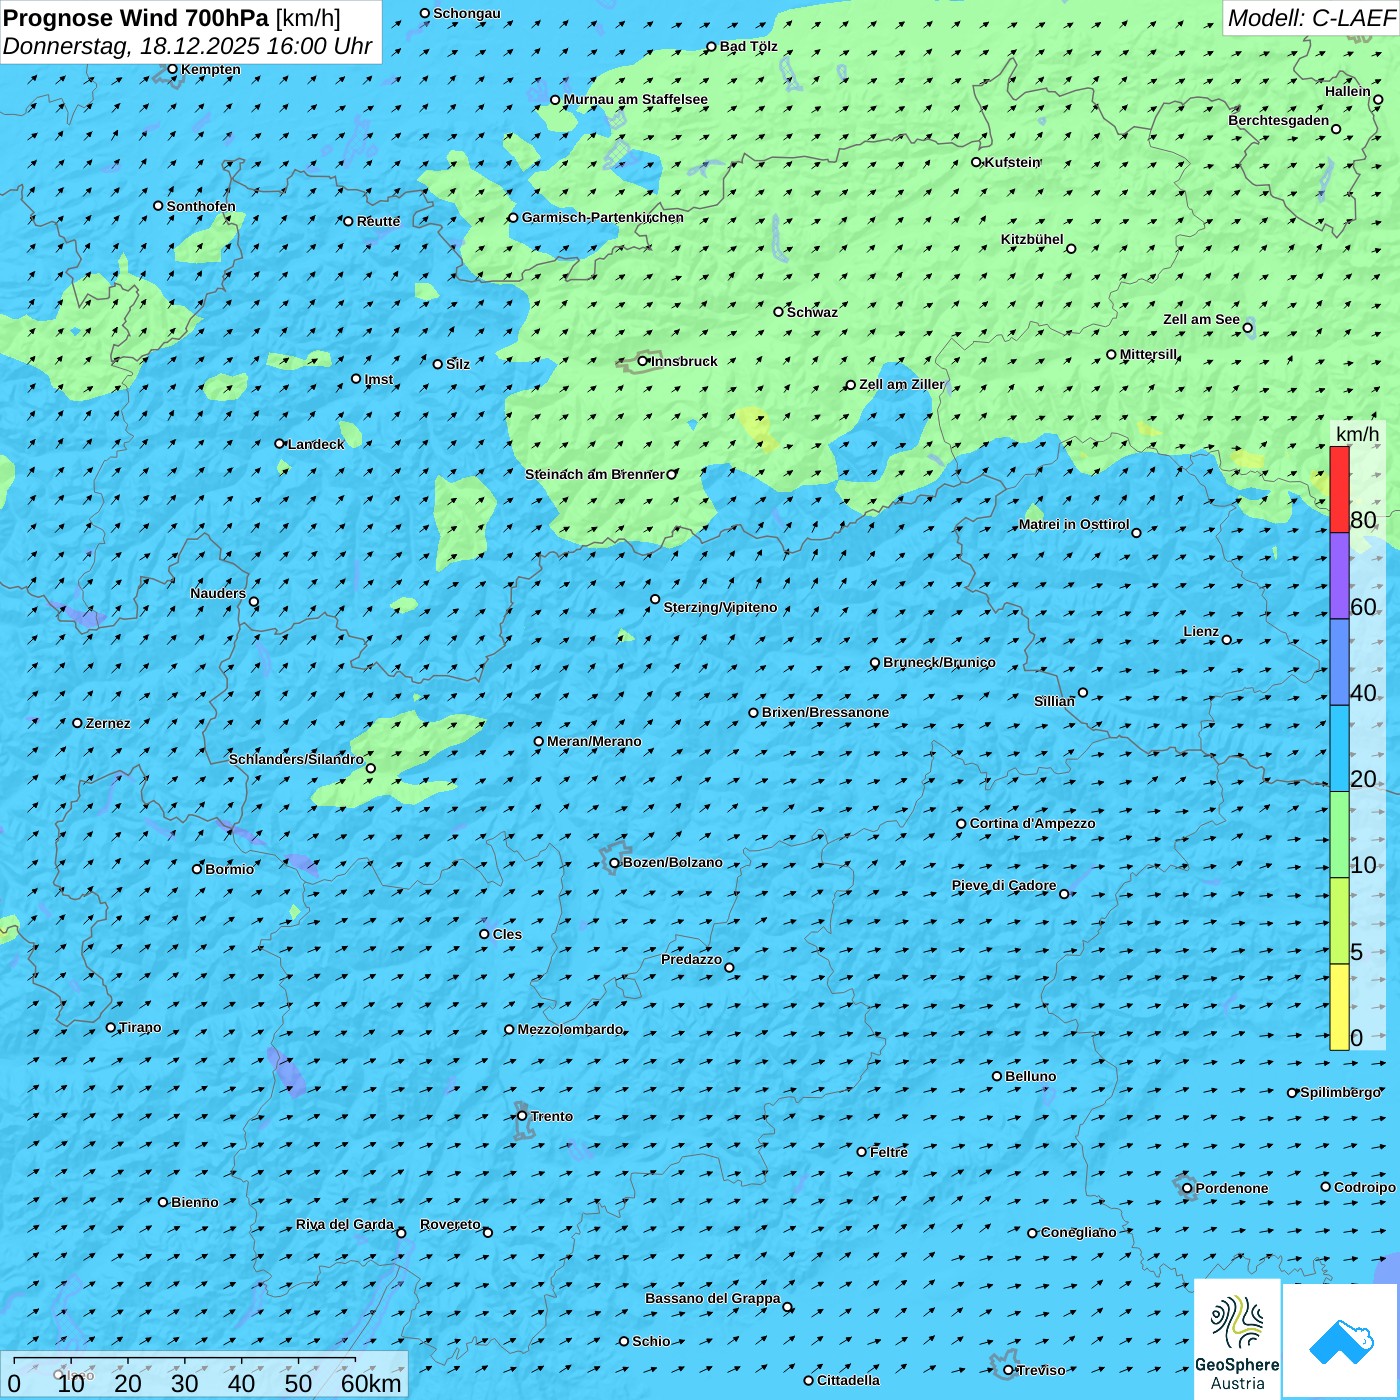The height and width of the screenshot is (1400, 1400).
Task: Click the Cortina d'Ampezzo location dot
Action: tap(961, 824)
